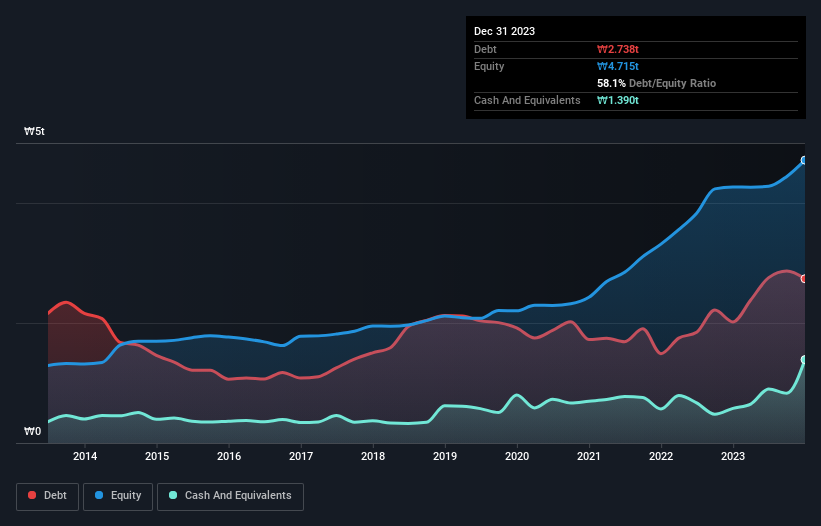Click the ₩1.390t cash value

pos(618,100)
